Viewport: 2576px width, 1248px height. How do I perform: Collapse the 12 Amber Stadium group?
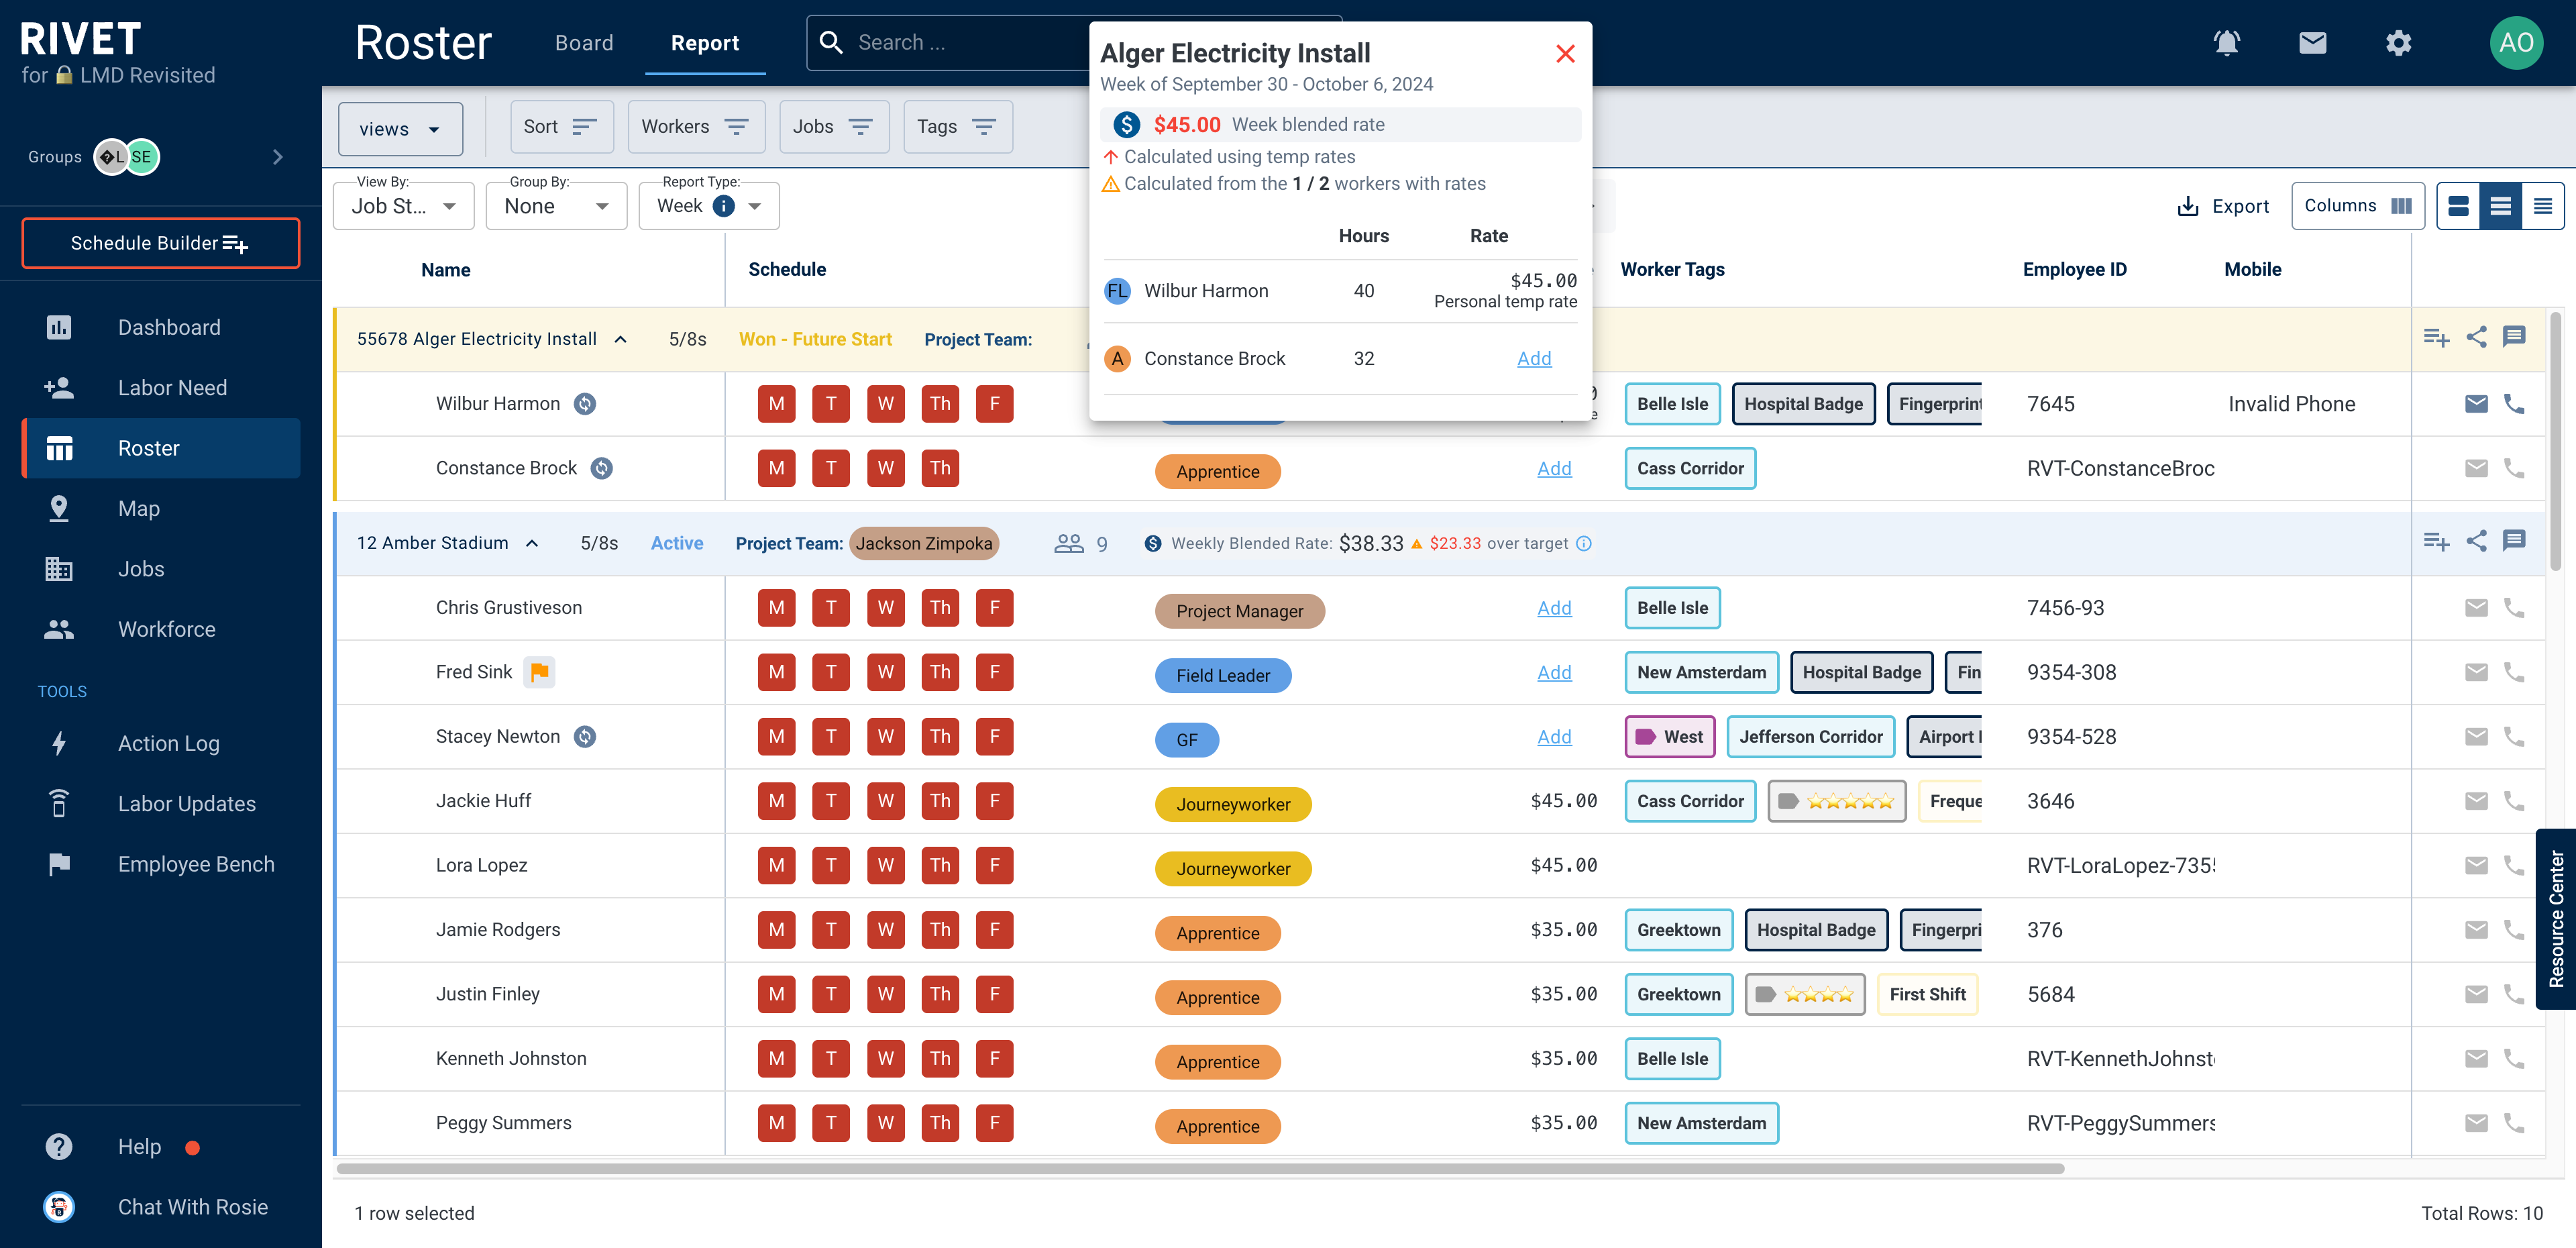pos(532,543)
